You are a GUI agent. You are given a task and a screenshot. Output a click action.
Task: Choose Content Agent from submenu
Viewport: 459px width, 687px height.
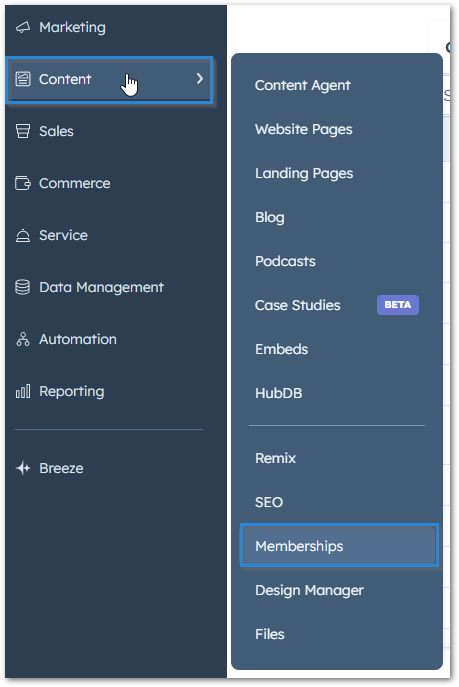(x=303, y=85)
